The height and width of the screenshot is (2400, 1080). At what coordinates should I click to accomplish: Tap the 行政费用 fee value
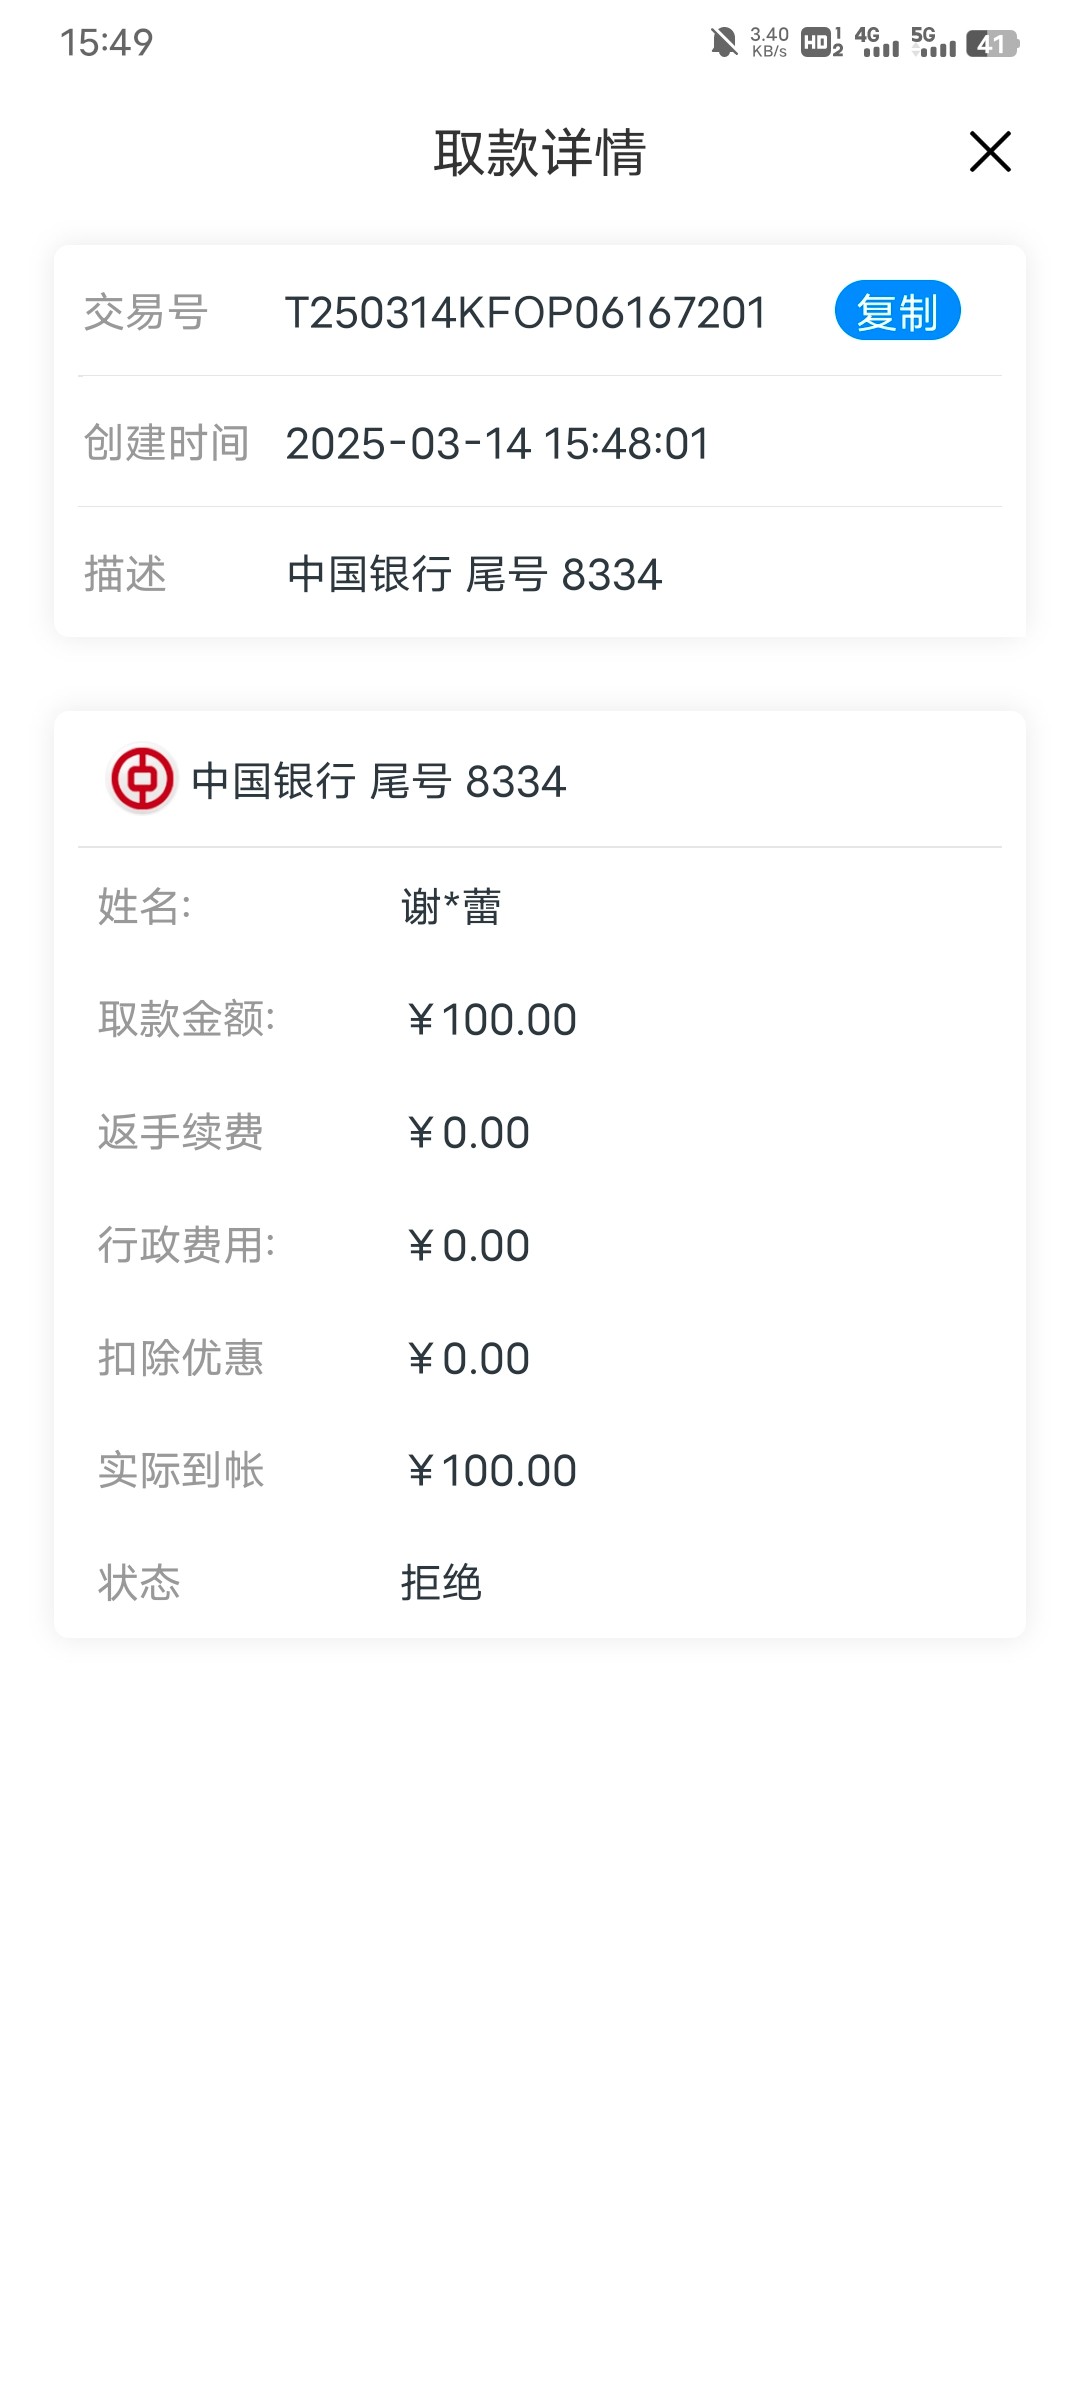coord(468,1246)
